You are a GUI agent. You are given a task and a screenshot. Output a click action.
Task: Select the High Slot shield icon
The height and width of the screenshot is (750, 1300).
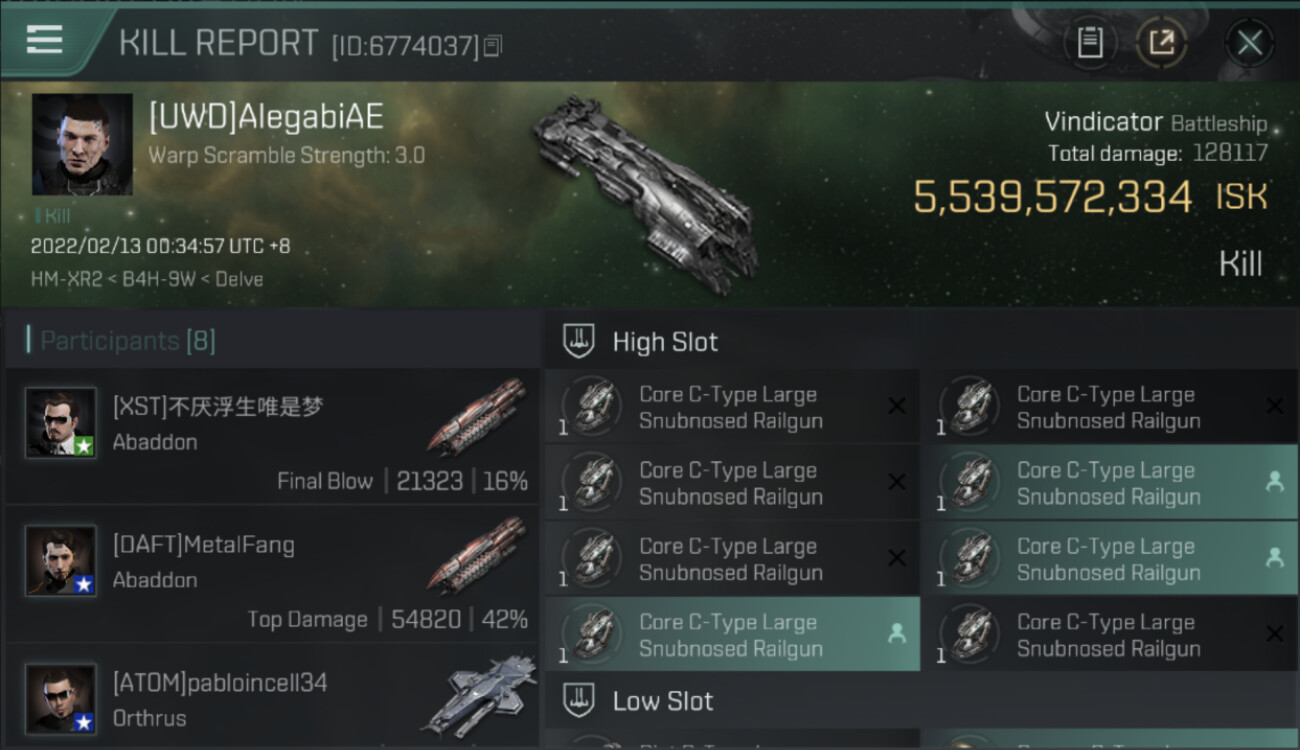[579, 341]
